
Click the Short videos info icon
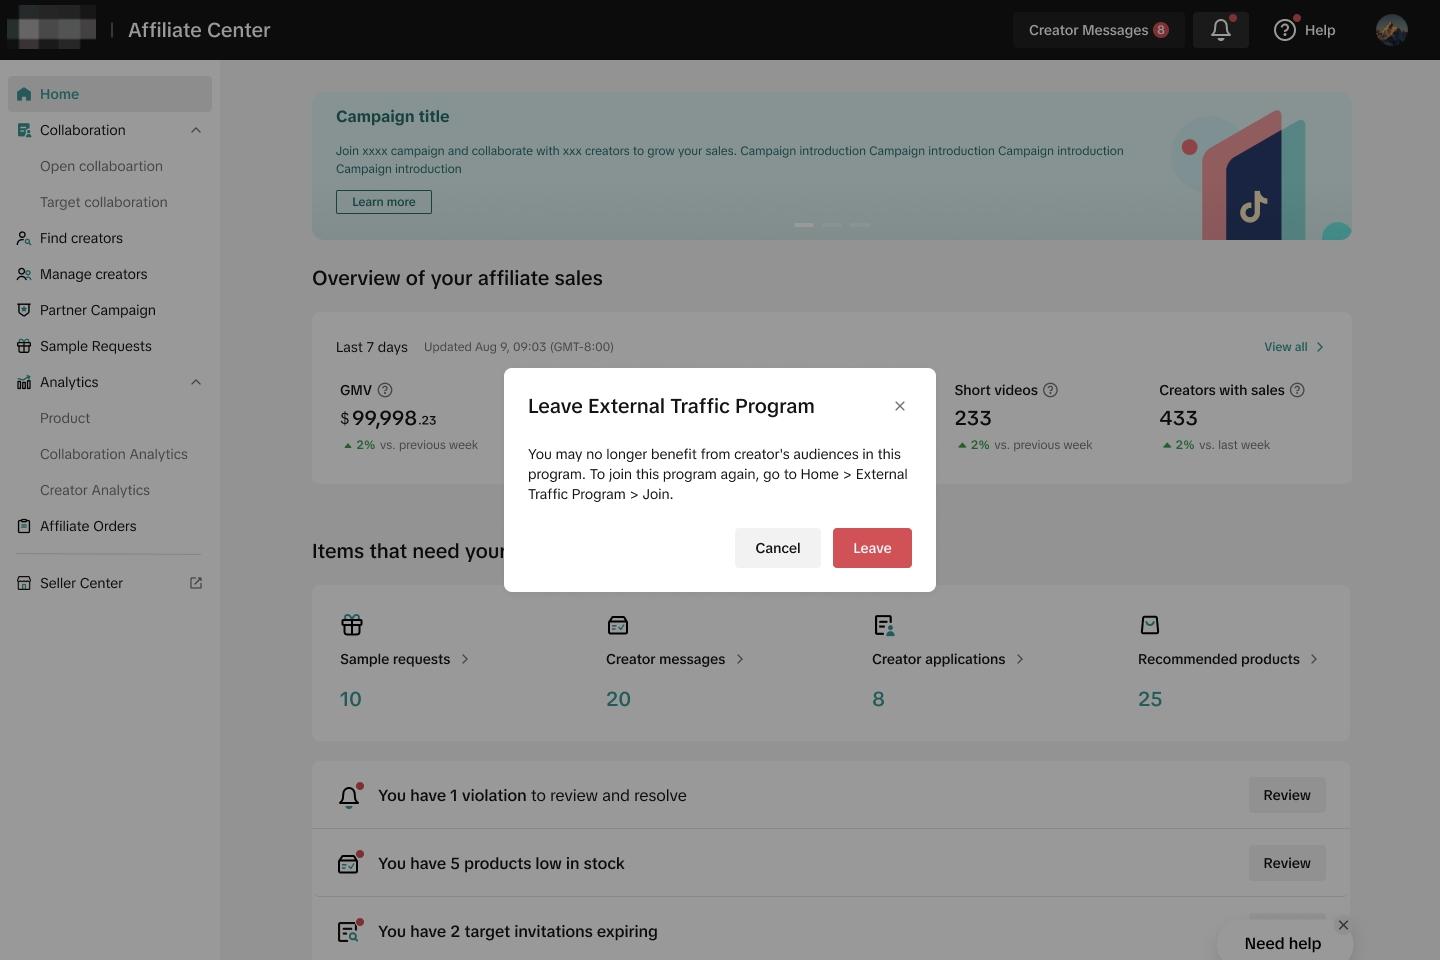pyautogui.click(x=1050, y=390)
